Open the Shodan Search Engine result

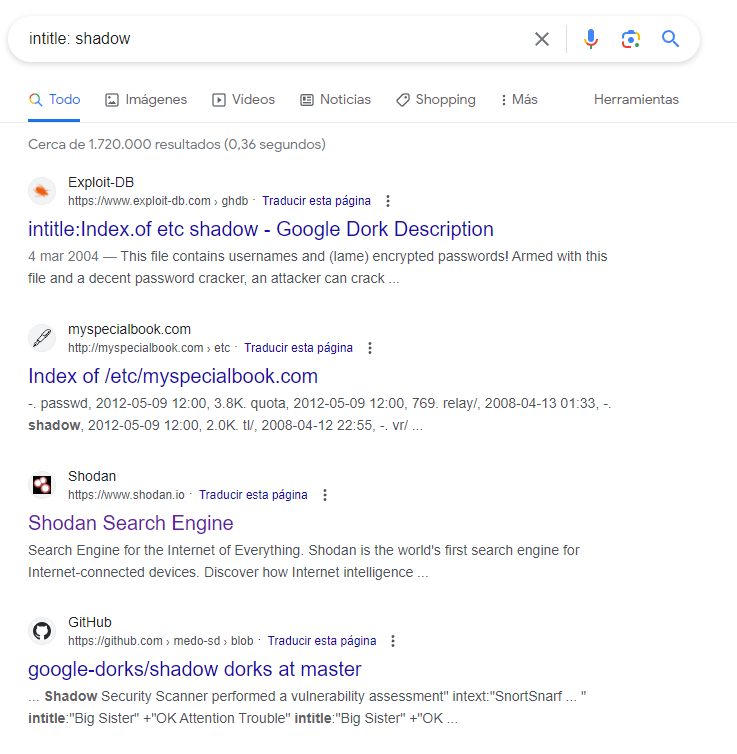click(x=131, y=523)
